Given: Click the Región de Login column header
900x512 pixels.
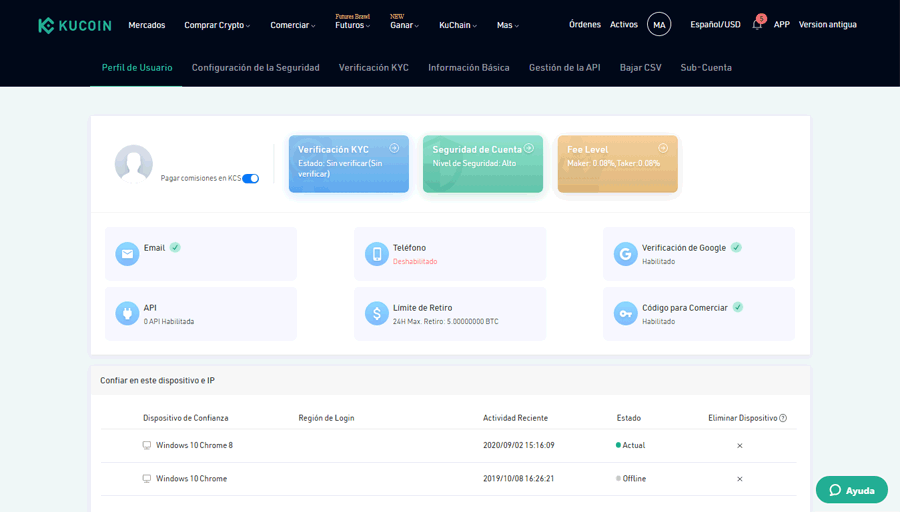Looking at the screenshot, I should [x=326, y=418].
